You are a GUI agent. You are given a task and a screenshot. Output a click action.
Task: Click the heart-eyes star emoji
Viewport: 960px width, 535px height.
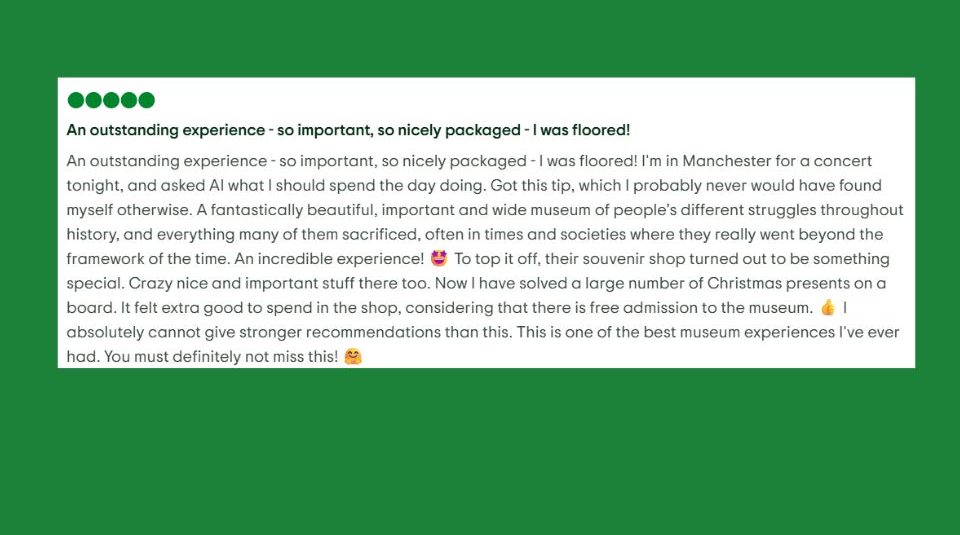coord(438,259)
